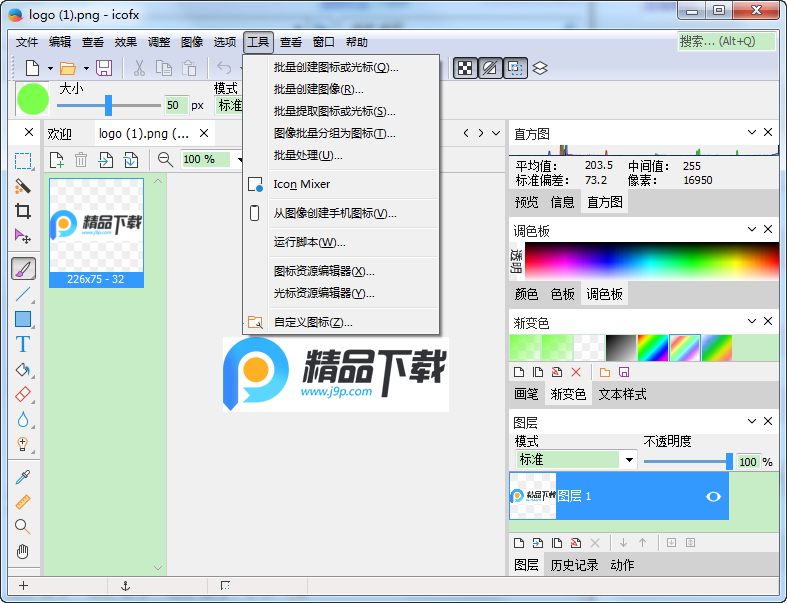Select the crop tool
787x603 pixels.
[23, 211]
